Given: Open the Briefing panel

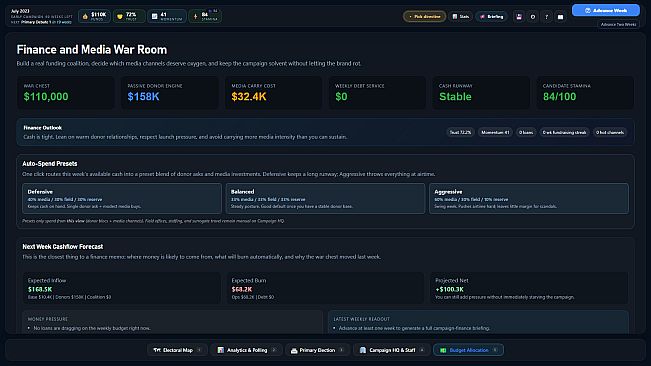Looking at the screenshot, I should 492,17.
